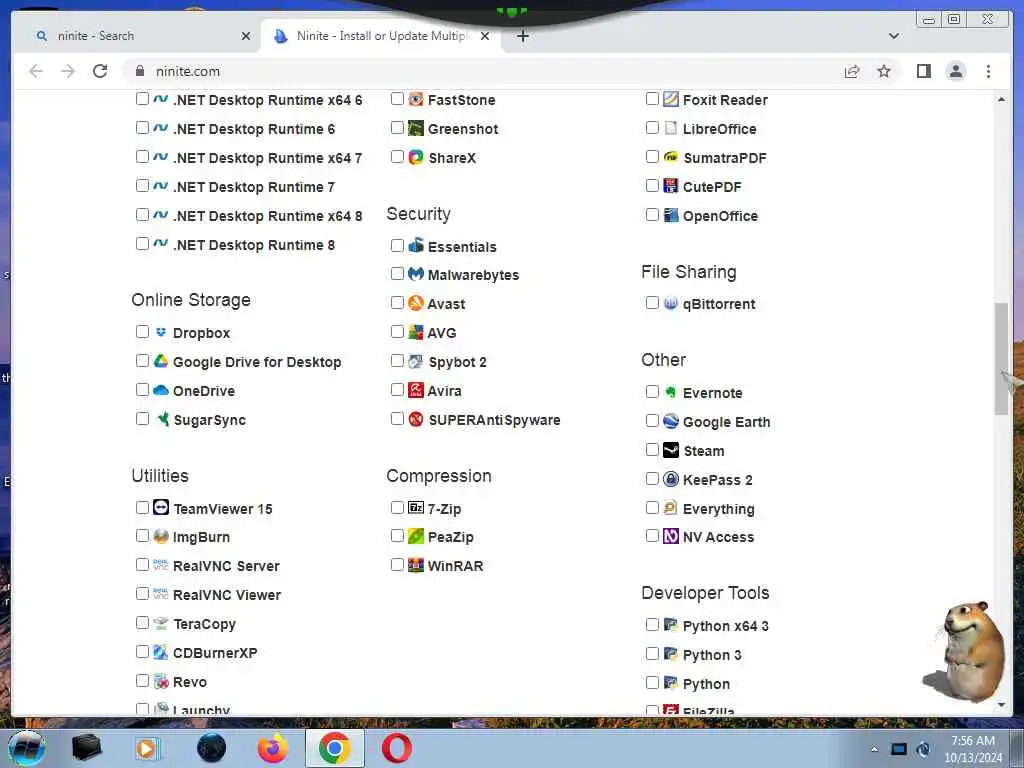Check the .NET Desktop Runtime x64 8 checkbox

click(x=142, y=214)
